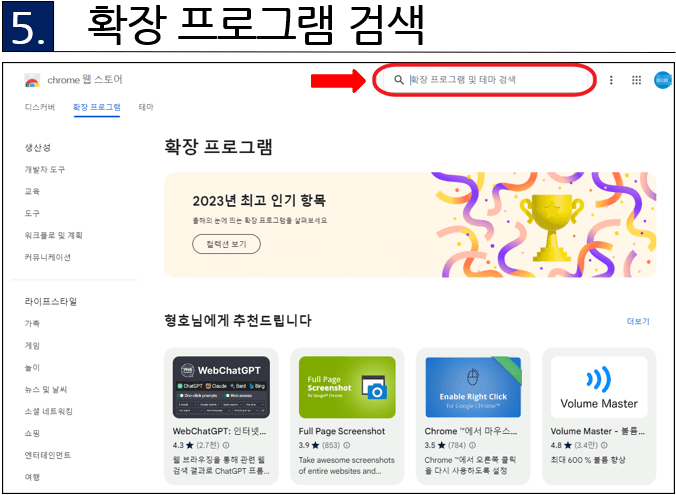Open the 놀이 category

point(32,367)
